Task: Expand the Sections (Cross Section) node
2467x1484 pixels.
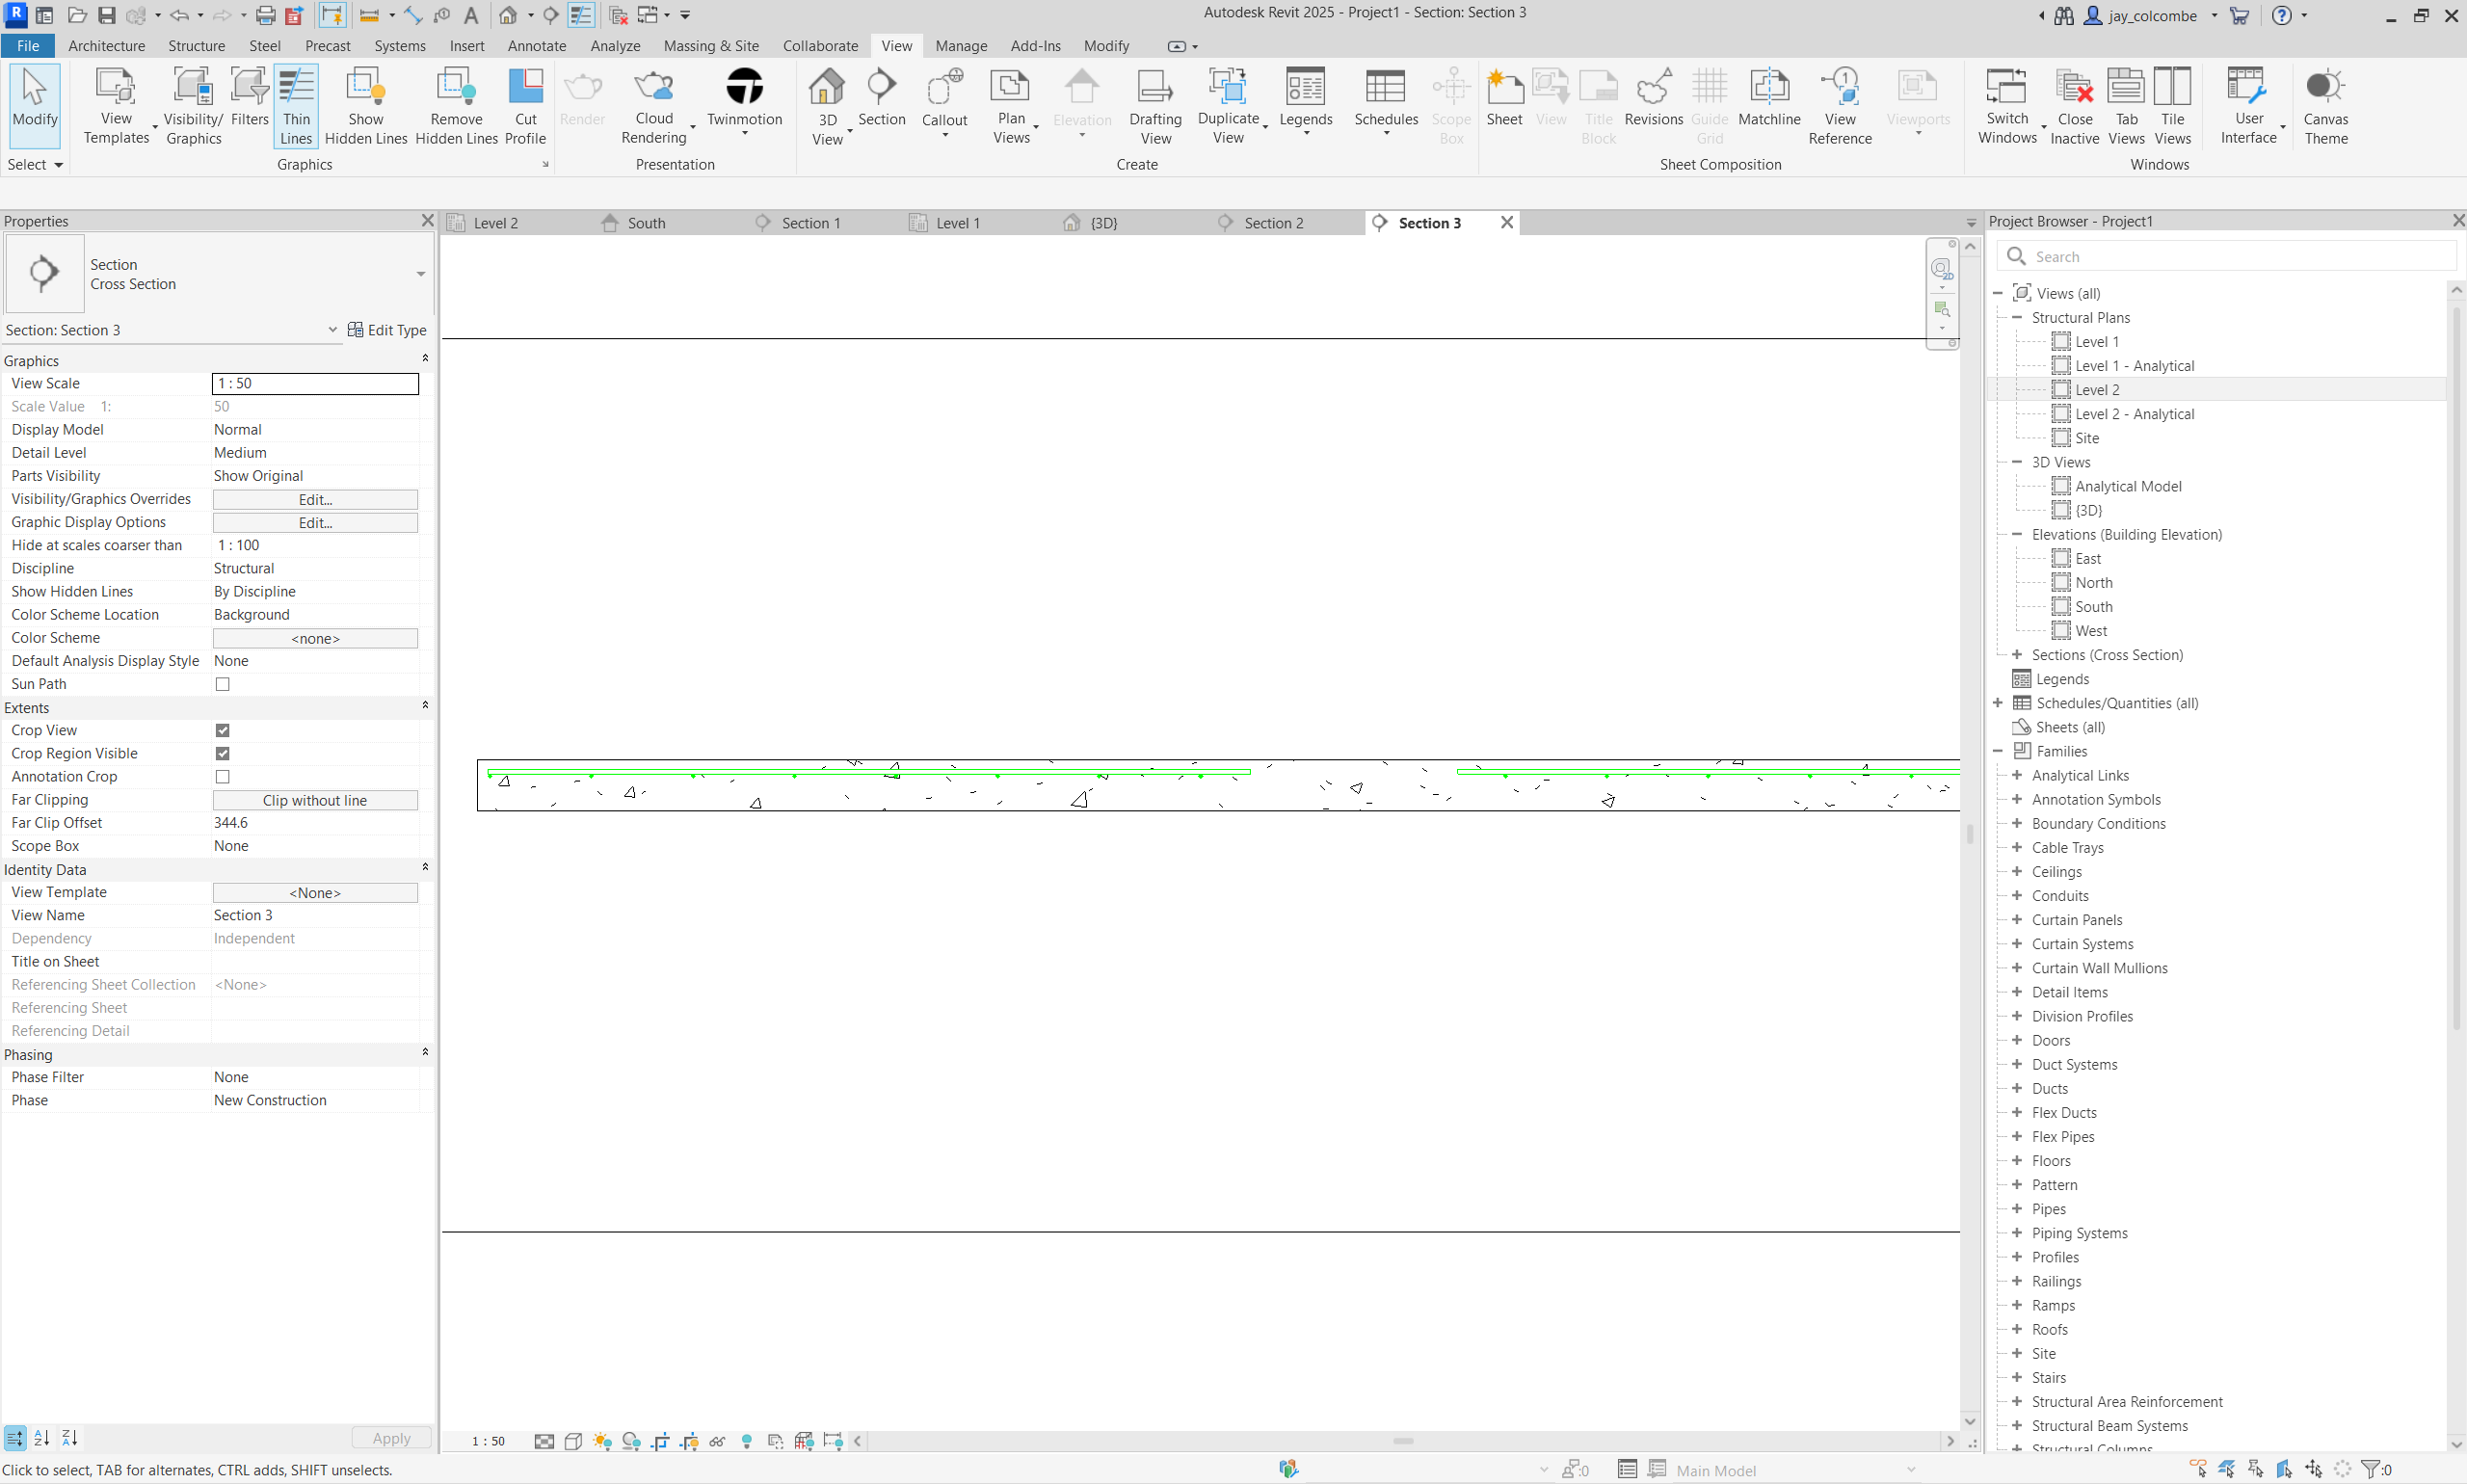Action: [2017, 655]
